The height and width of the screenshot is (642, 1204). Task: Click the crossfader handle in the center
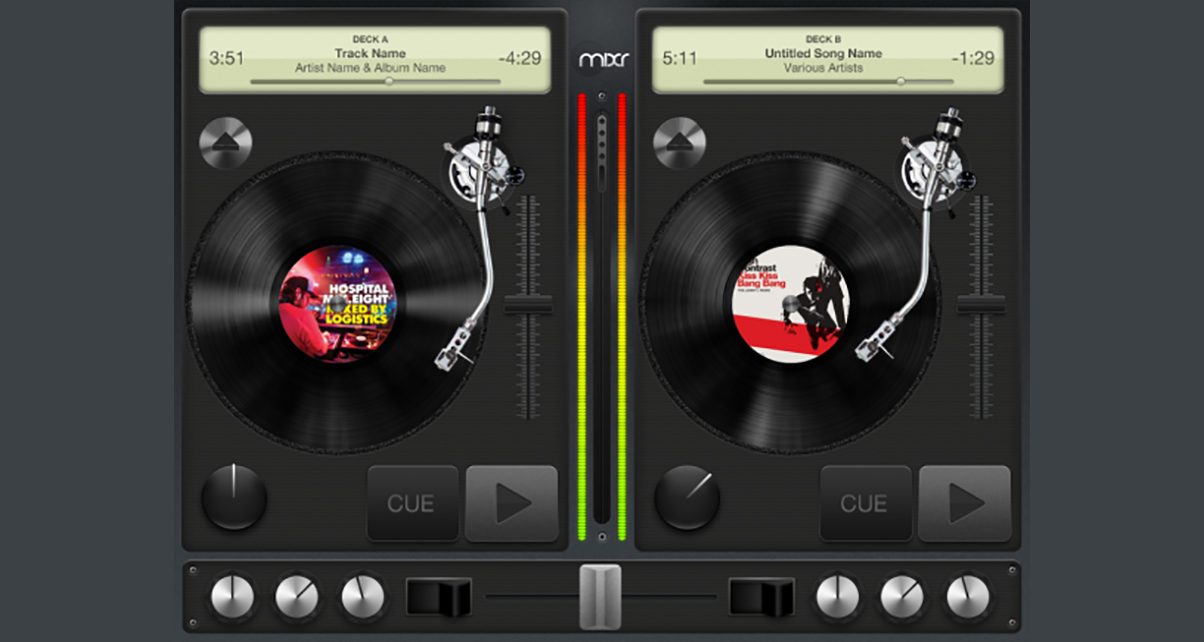tap(600, 597)
